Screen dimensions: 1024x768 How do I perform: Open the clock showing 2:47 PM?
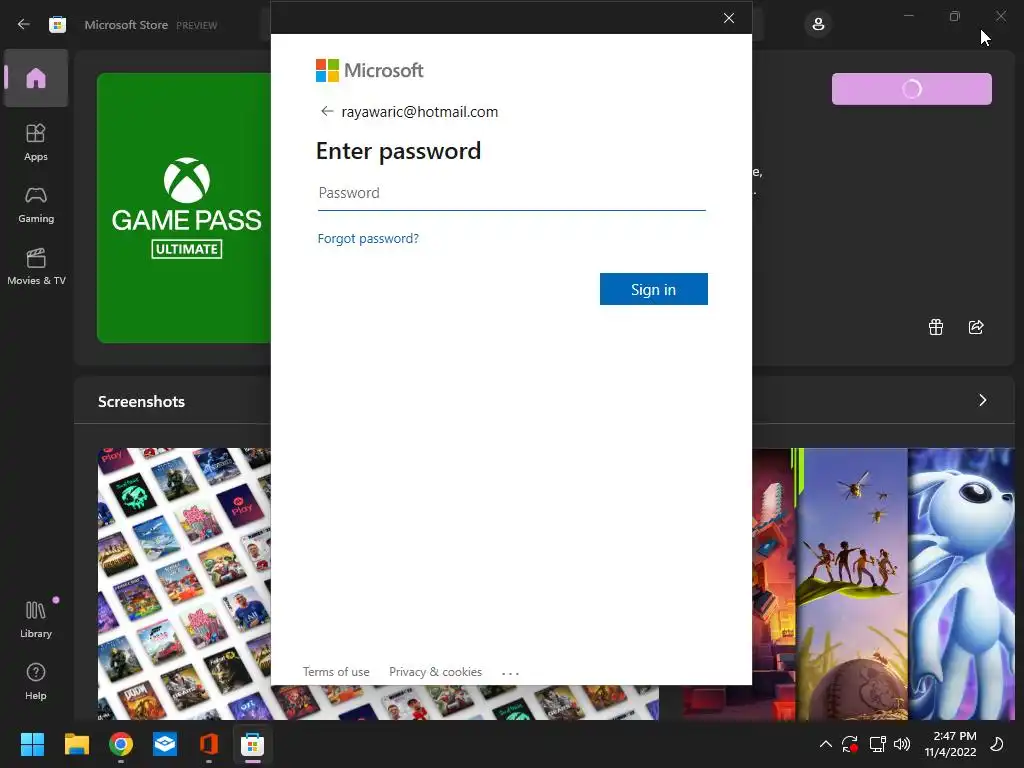[x=950, y=744]
